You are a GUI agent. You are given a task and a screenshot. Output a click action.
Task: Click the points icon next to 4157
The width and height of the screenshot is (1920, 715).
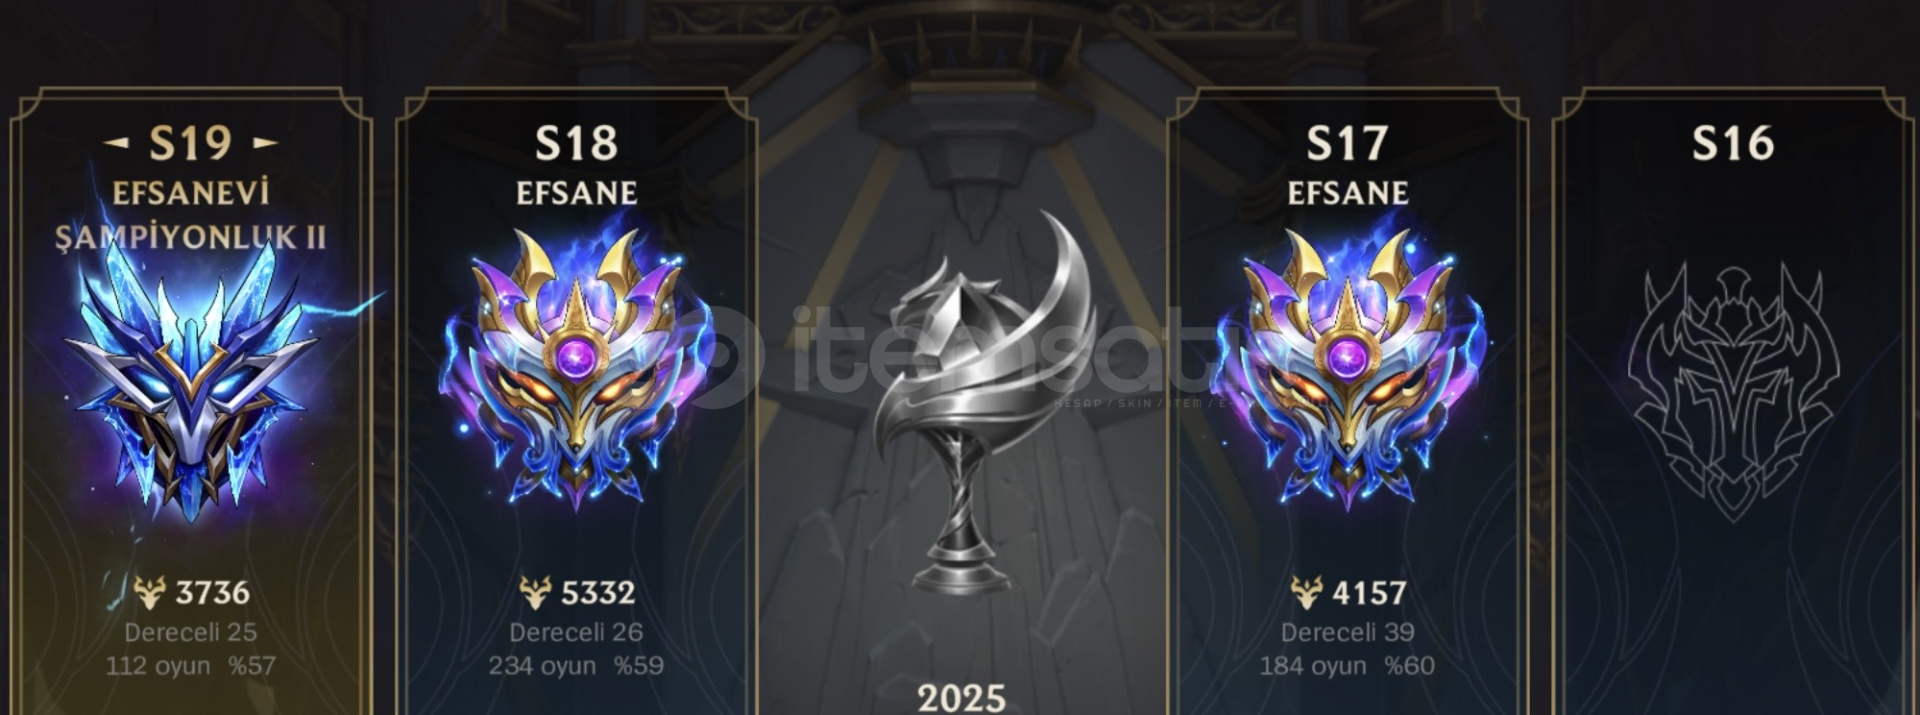[x=1306, y=592]
